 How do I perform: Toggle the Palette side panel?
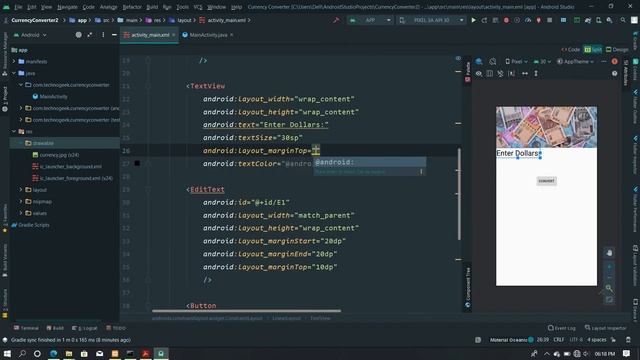click(x=468, y=73)
